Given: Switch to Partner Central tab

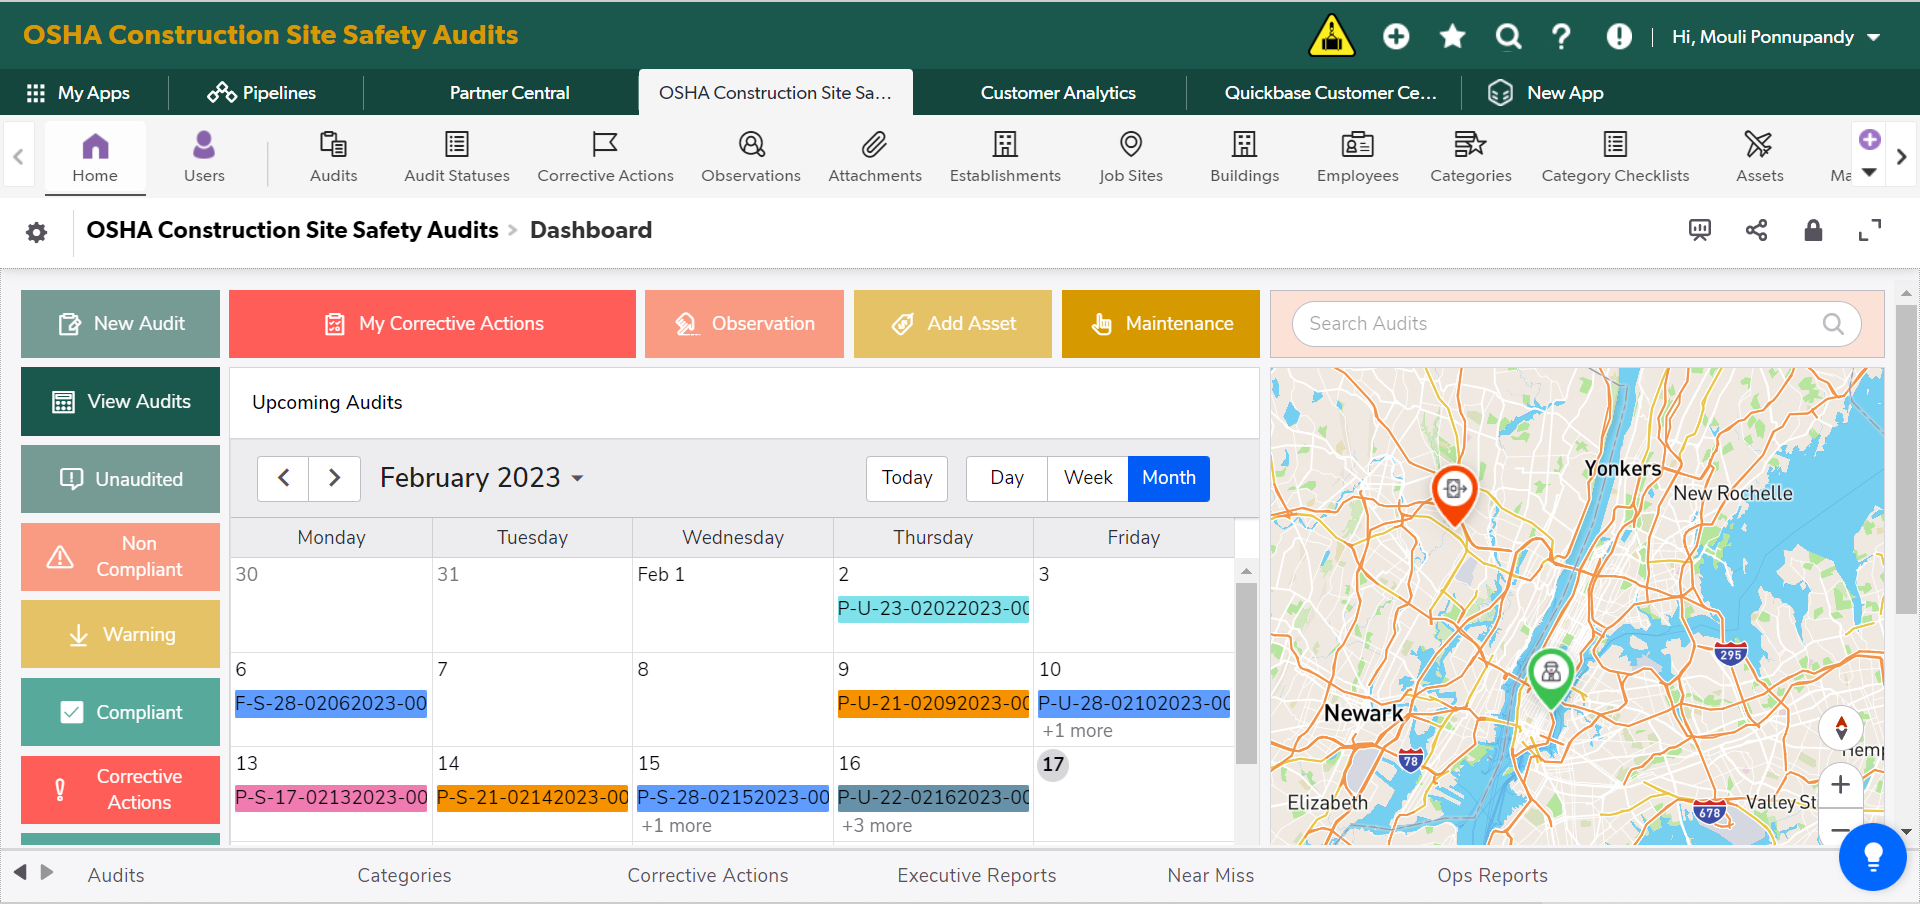Looking at the screenshot, I should point(509,93).
